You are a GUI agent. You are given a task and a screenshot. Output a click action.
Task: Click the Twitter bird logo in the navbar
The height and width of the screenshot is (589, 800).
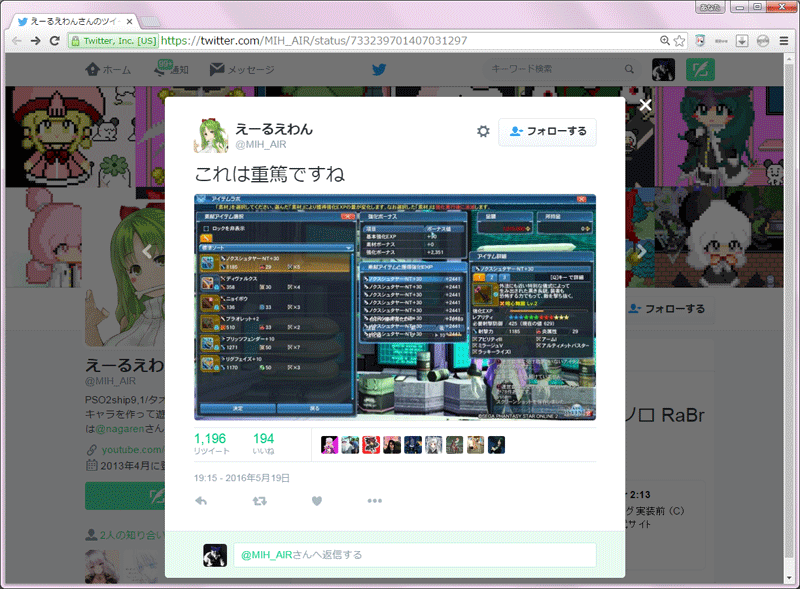pos(379,69)
